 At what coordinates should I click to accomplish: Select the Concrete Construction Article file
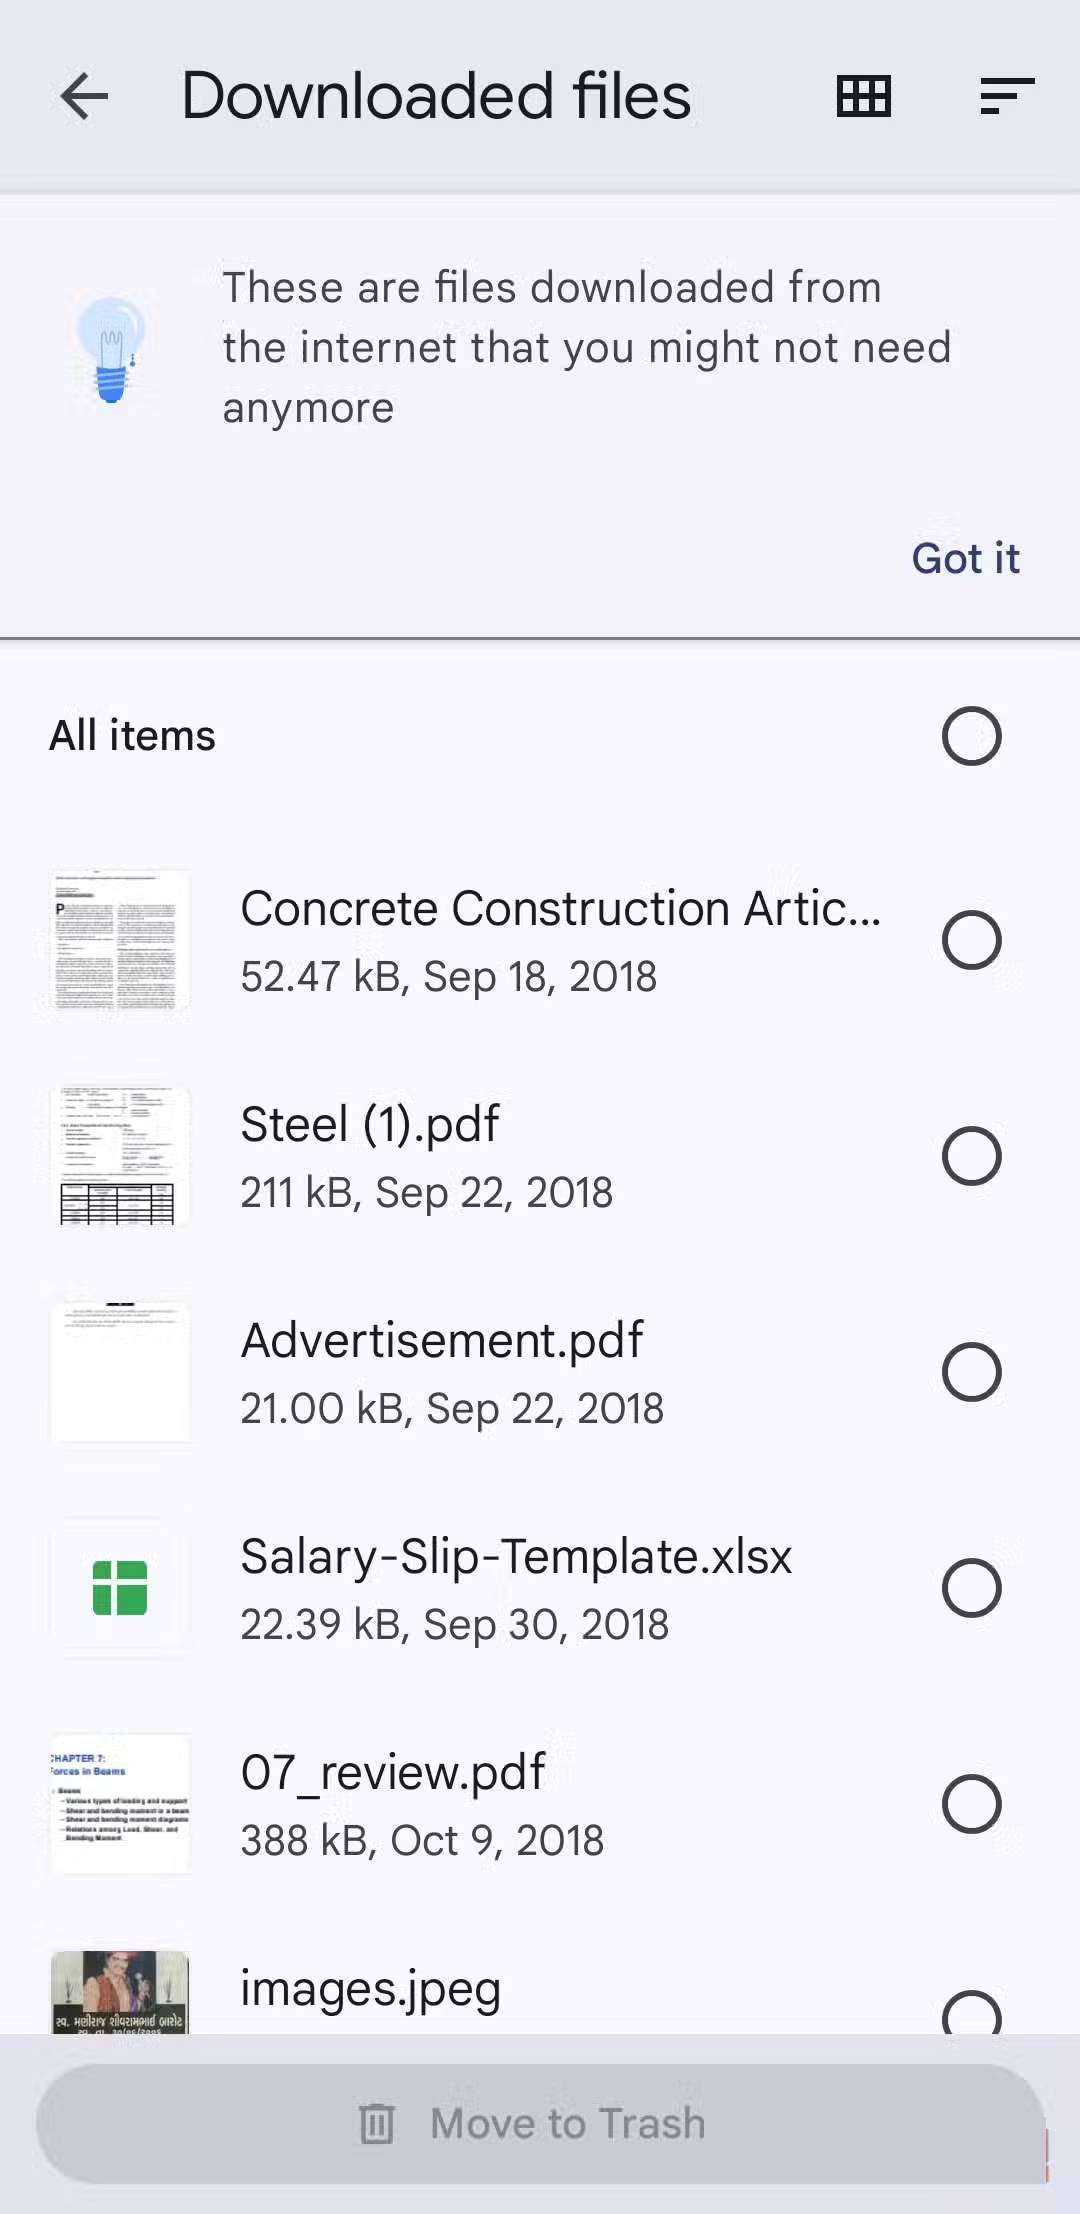[971, 940]
